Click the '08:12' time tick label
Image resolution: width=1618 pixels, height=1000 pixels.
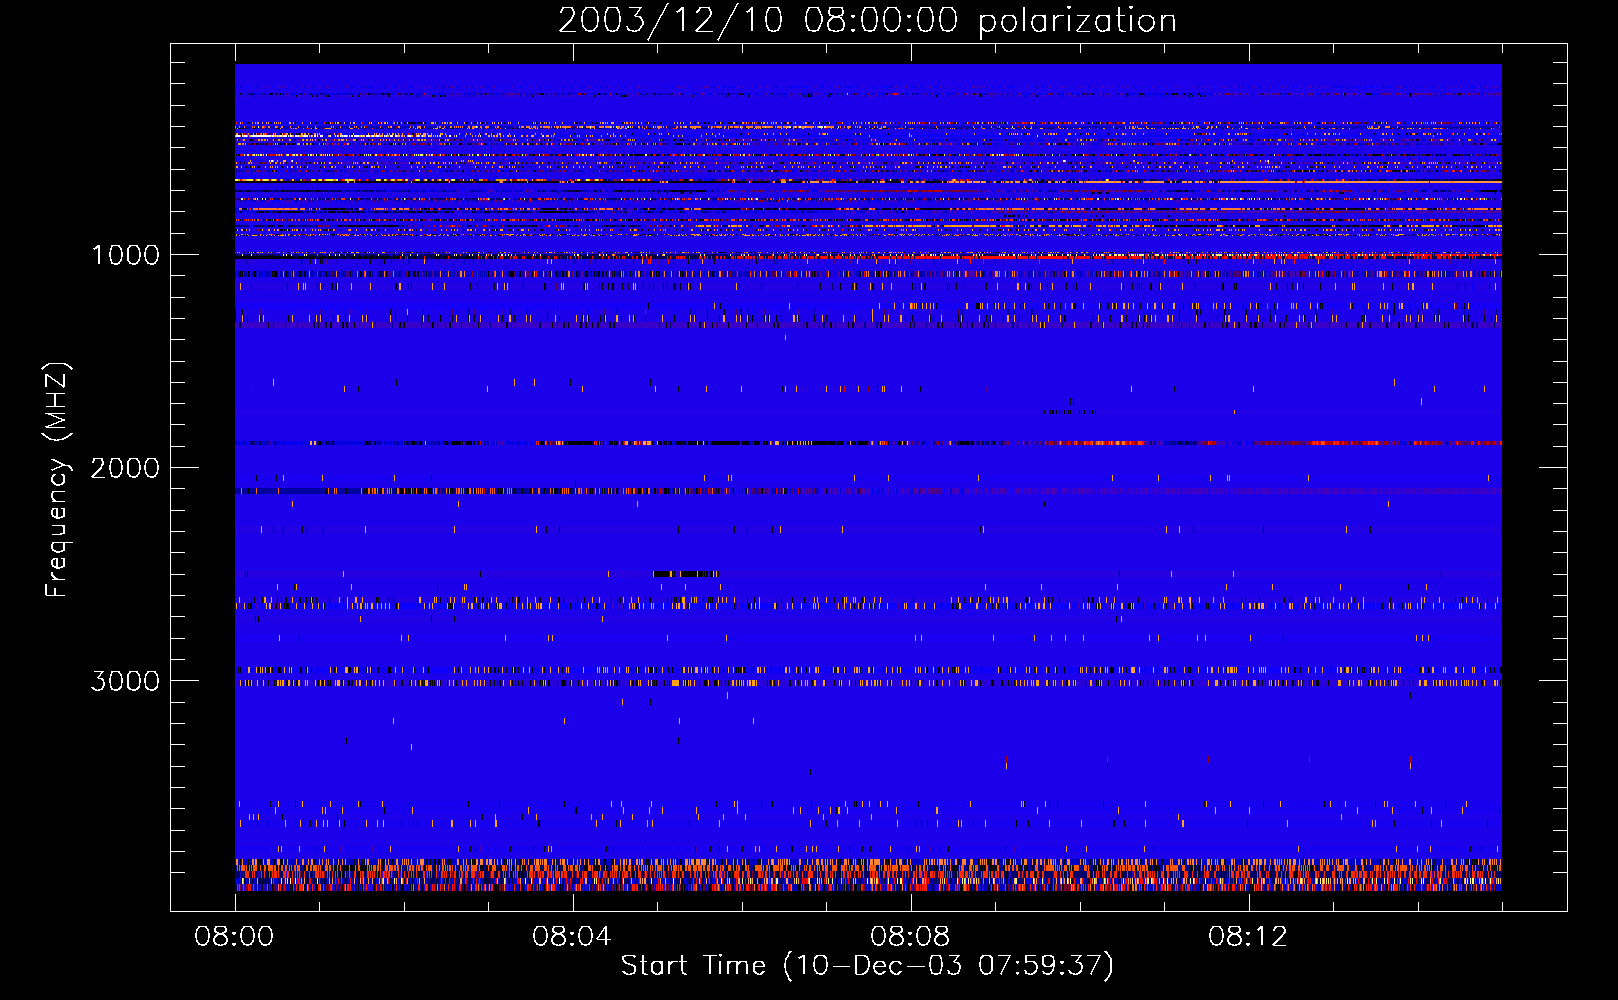[1248, 937]
